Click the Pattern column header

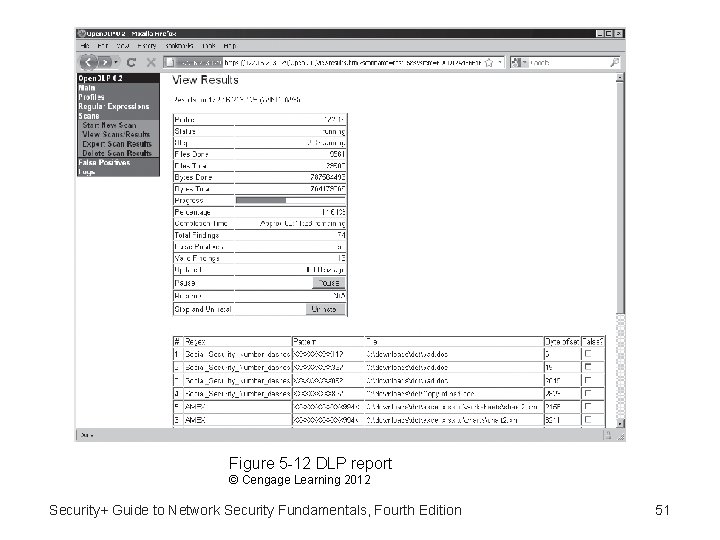305,342
